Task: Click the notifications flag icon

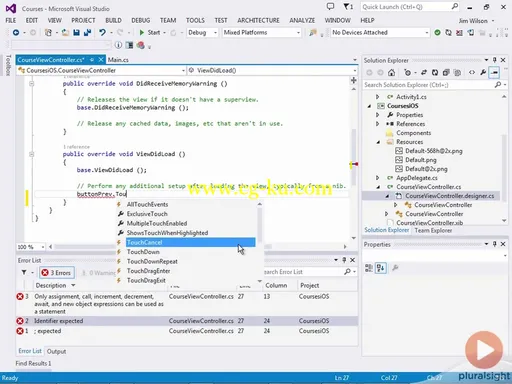Action: coord(348,6)
